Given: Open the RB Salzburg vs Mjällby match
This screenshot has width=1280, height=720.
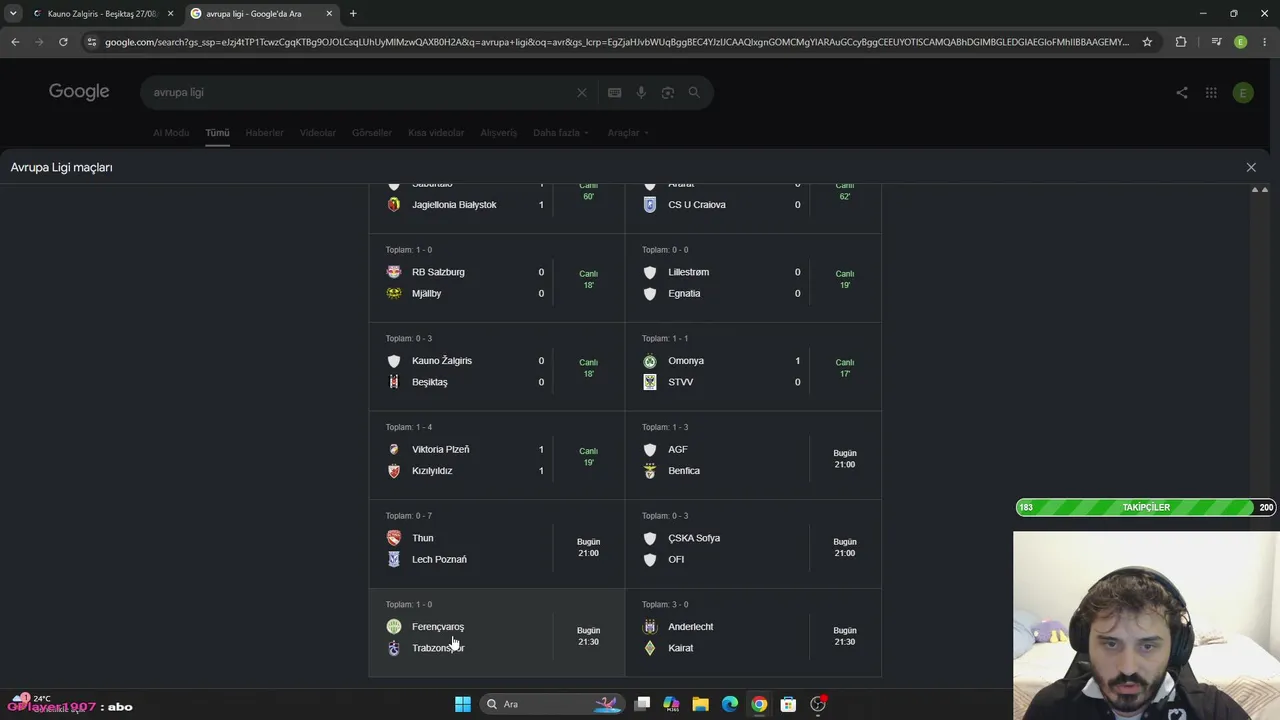Looking at the screenshot, I should tap(497, 278).
